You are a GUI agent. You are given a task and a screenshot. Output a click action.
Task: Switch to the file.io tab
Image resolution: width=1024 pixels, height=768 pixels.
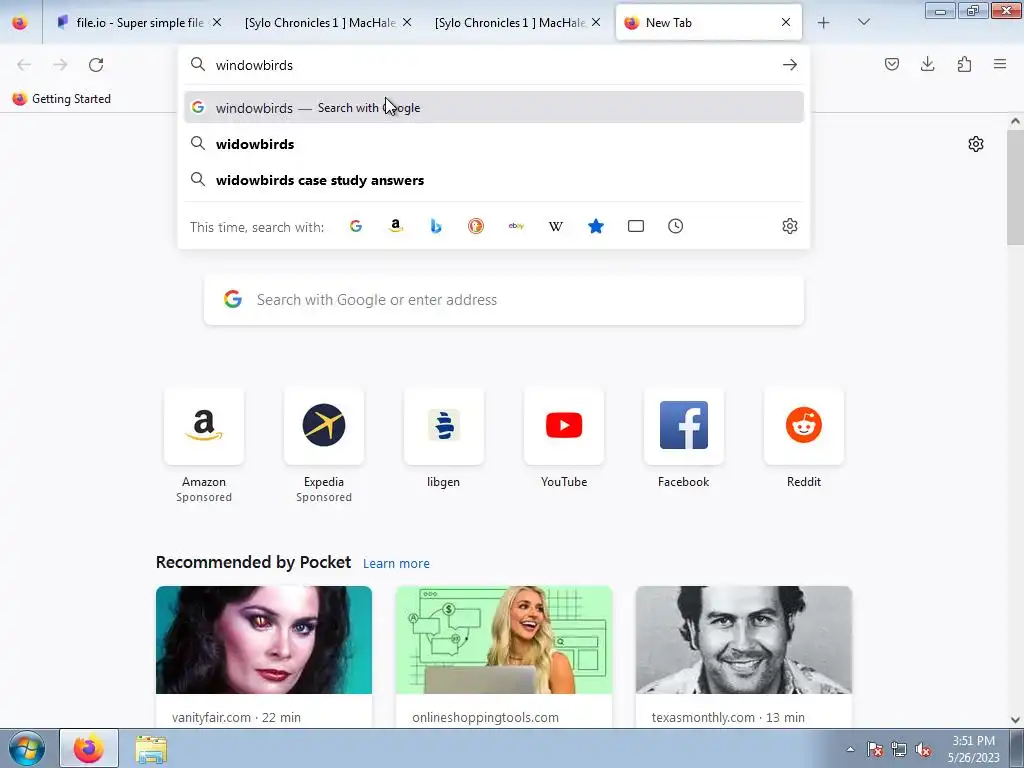click(138, 23)
